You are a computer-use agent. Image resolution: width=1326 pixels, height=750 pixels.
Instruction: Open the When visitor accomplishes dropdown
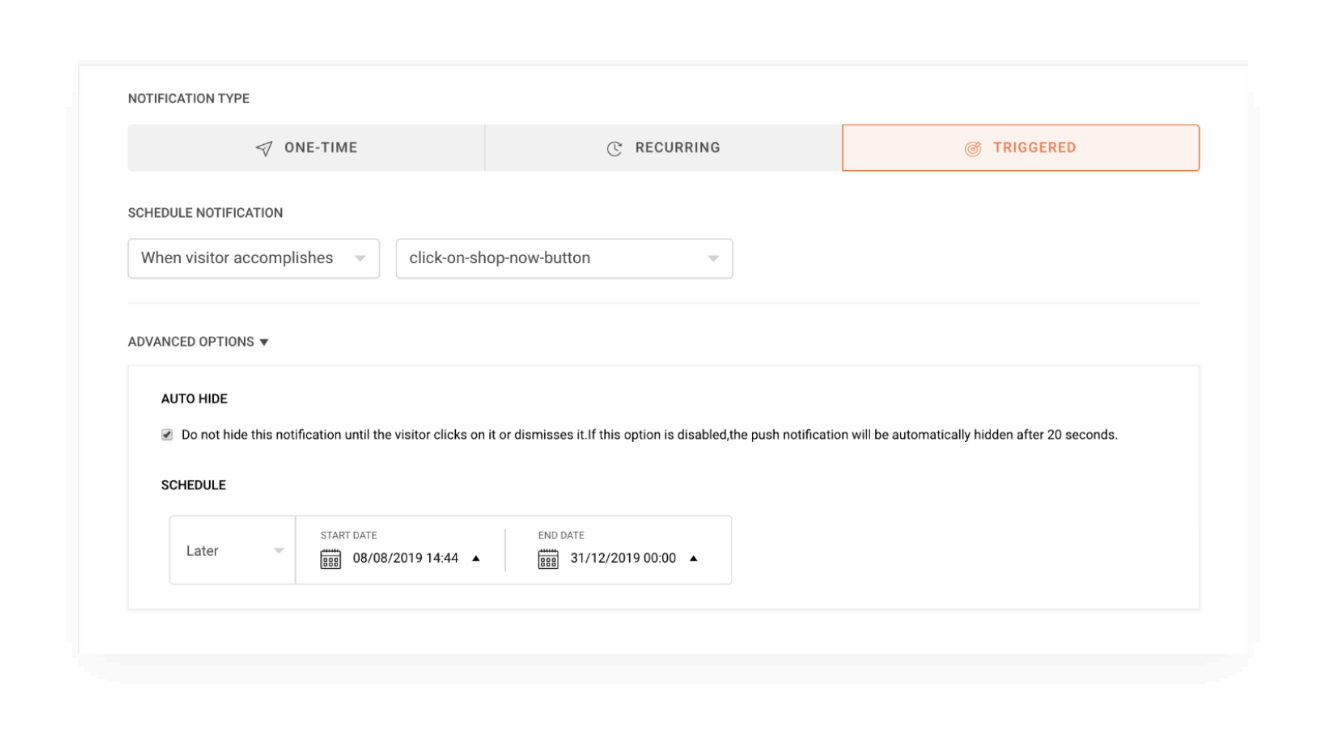pos(253,258)
